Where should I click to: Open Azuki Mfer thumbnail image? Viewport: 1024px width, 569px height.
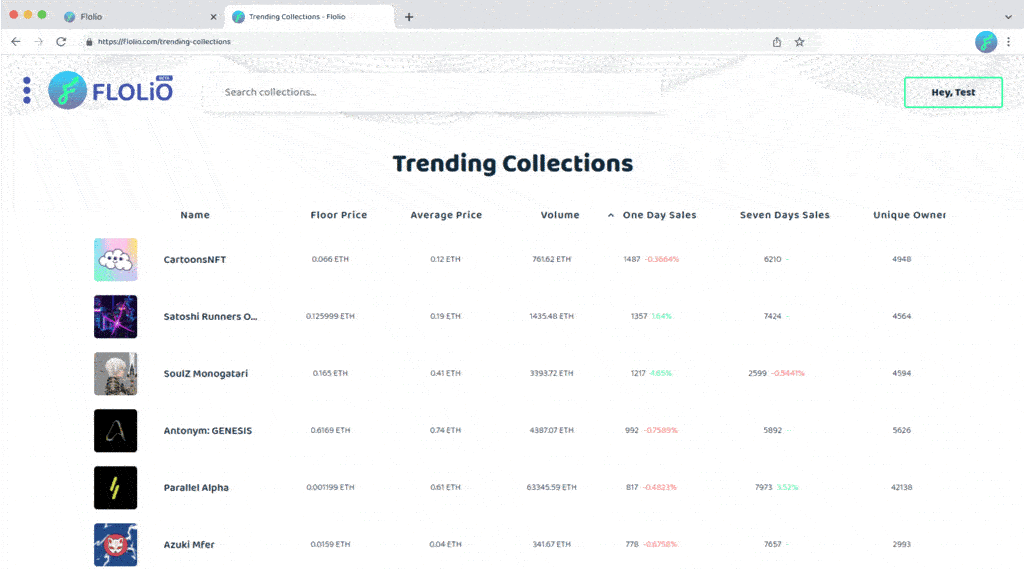click(x=116, y=544)
